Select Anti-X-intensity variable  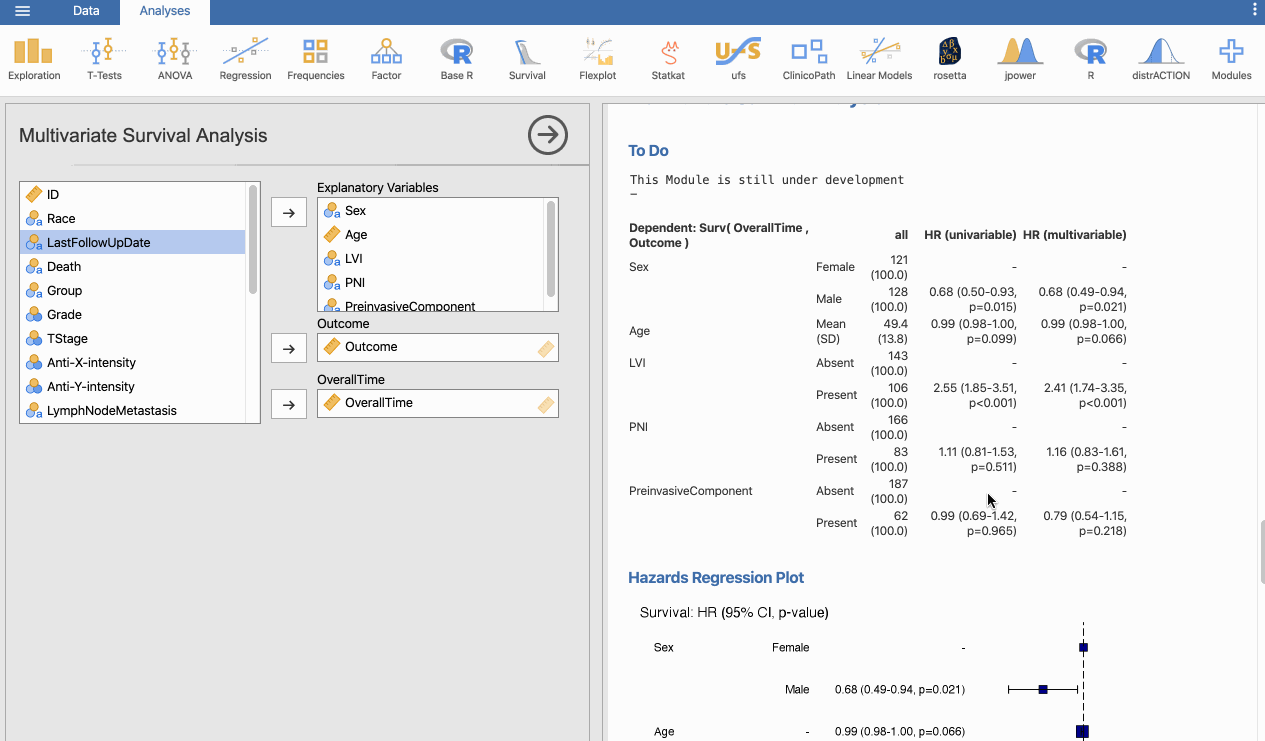(133, 362)
